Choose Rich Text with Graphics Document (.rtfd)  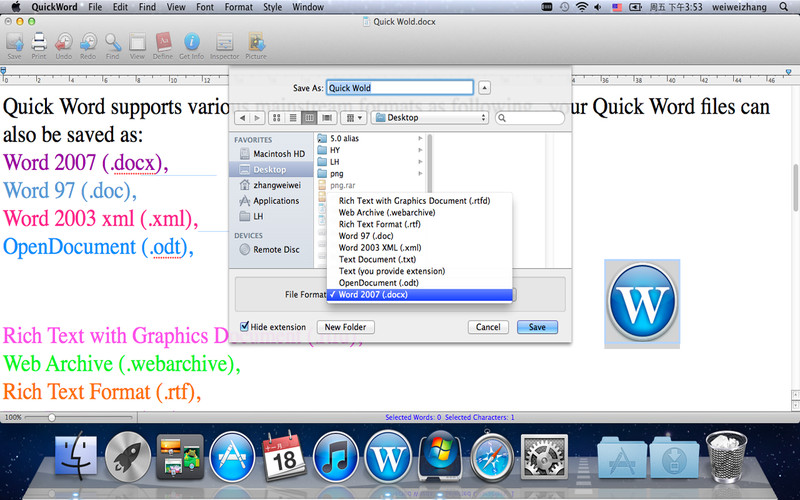coord(419,201)
